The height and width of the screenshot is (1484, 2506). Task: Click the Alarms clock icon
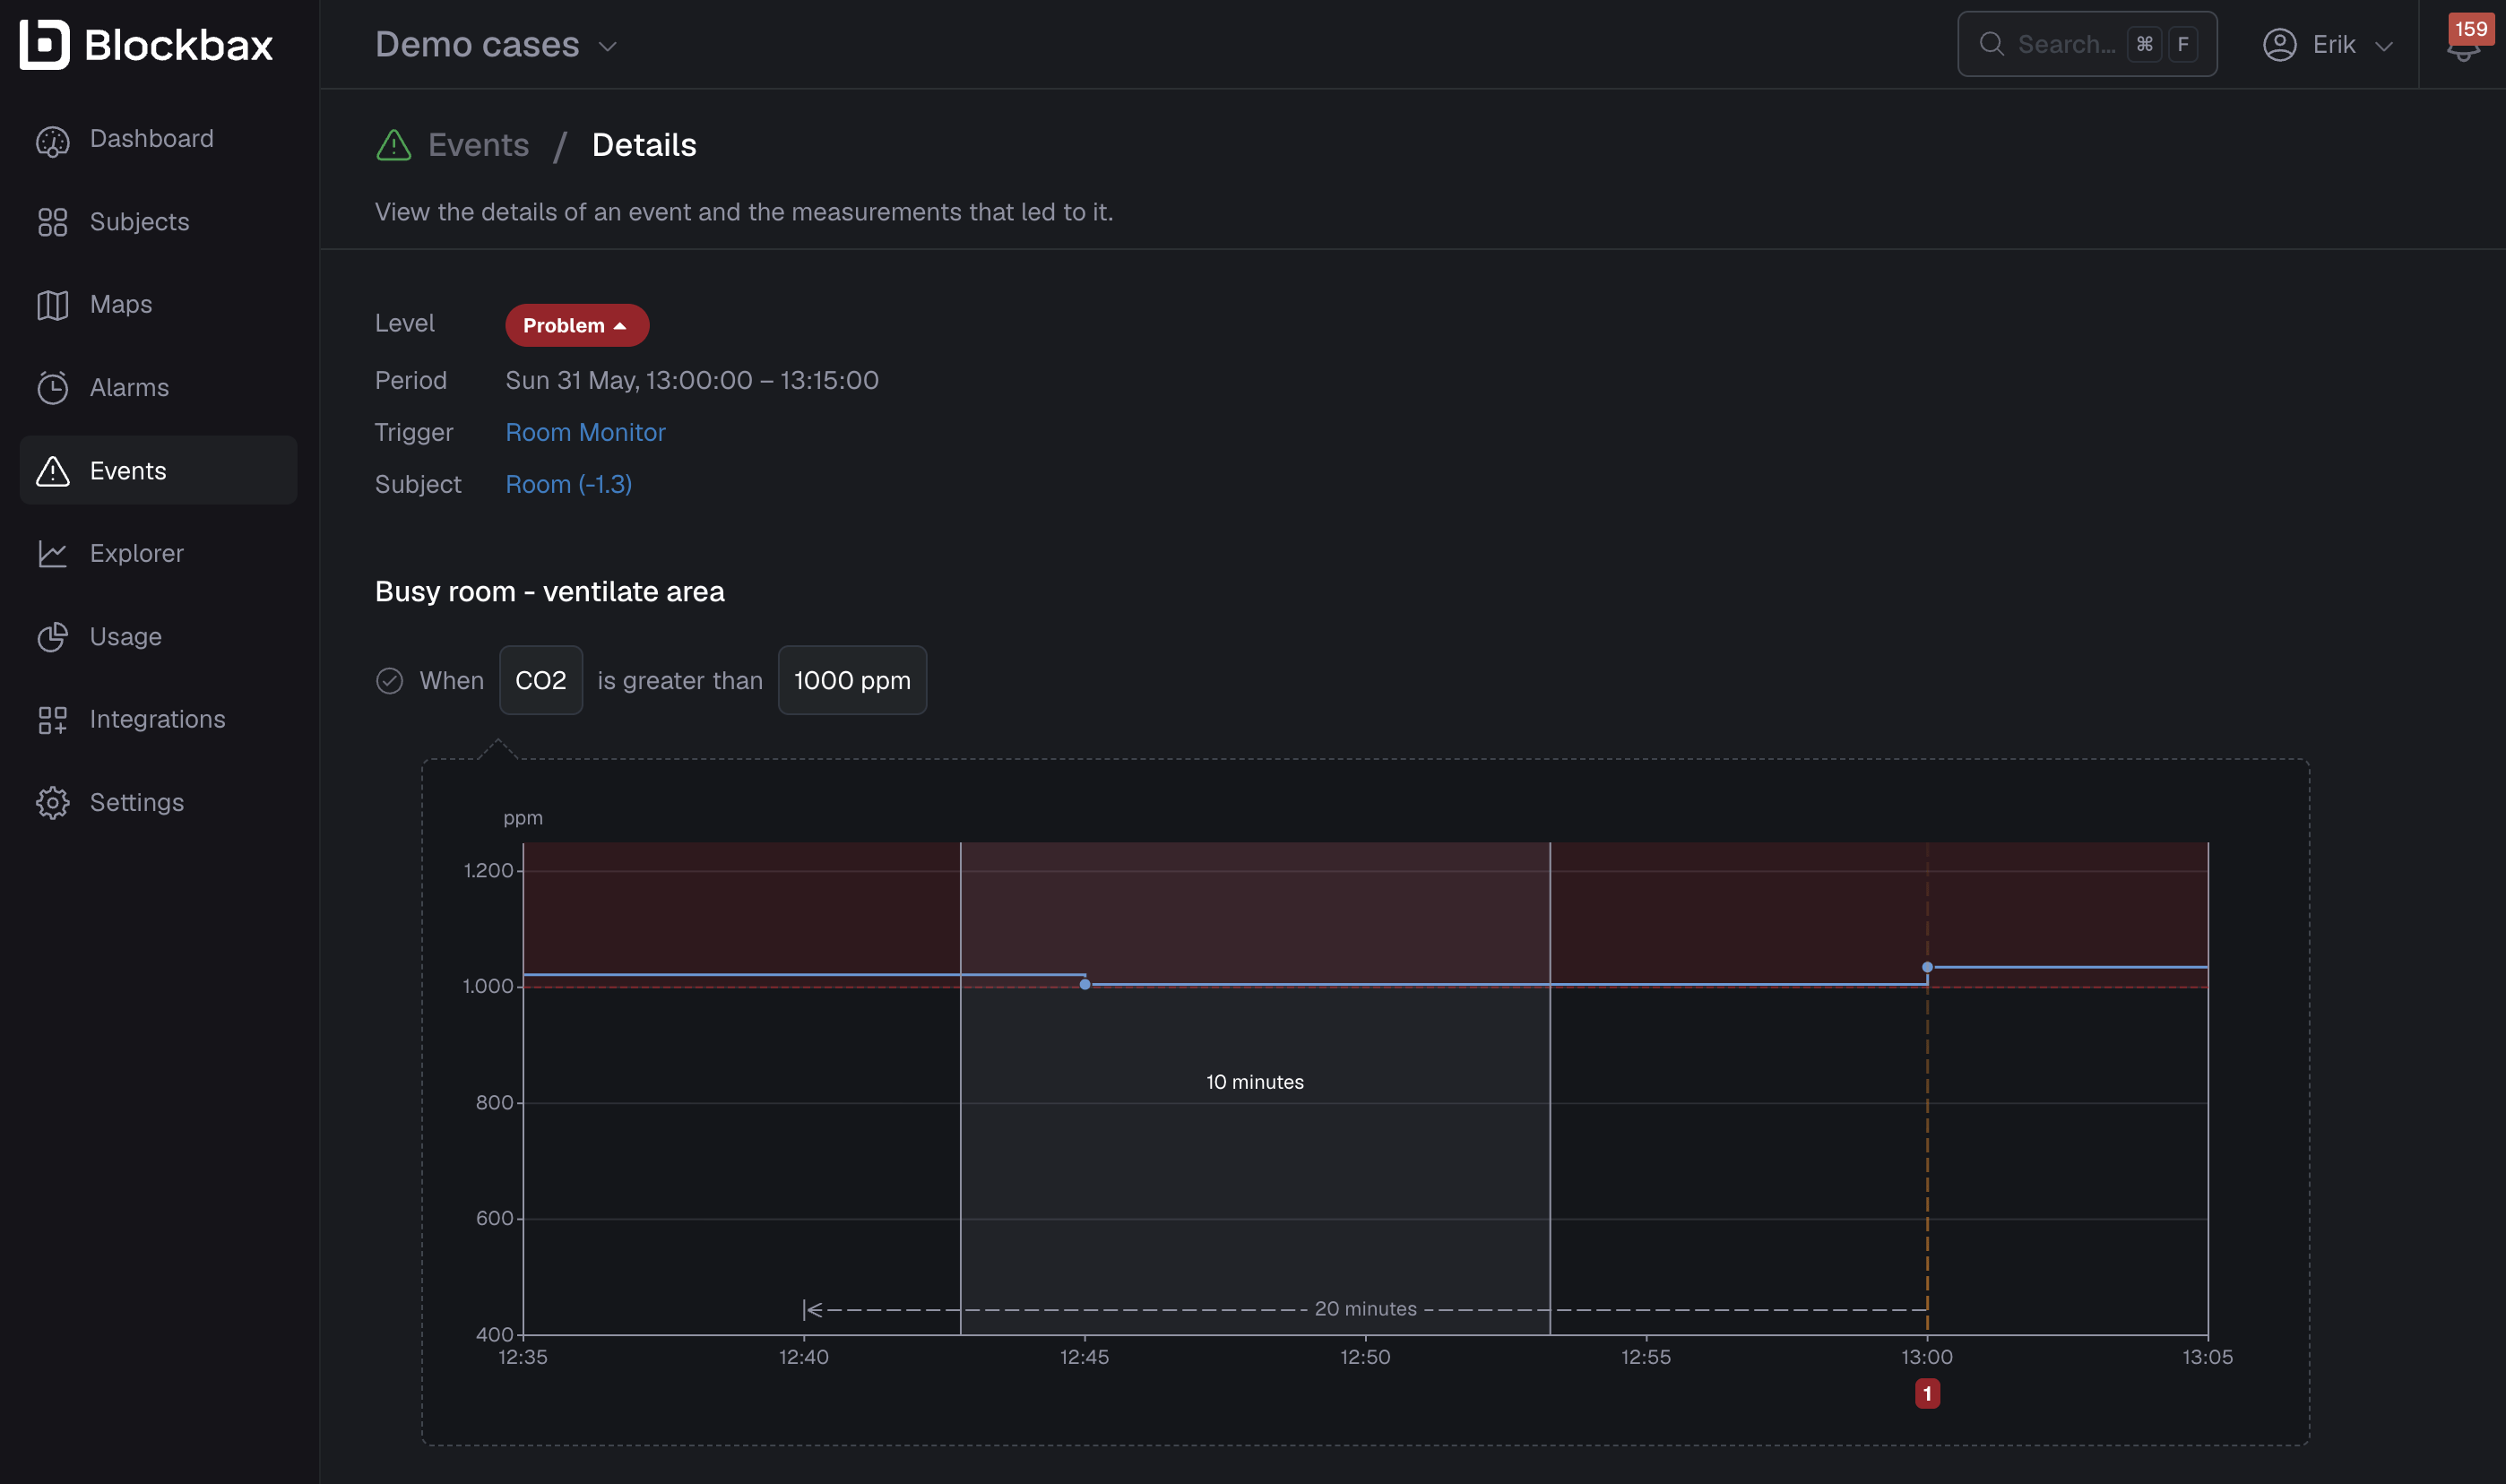click(x=53, y=388)
